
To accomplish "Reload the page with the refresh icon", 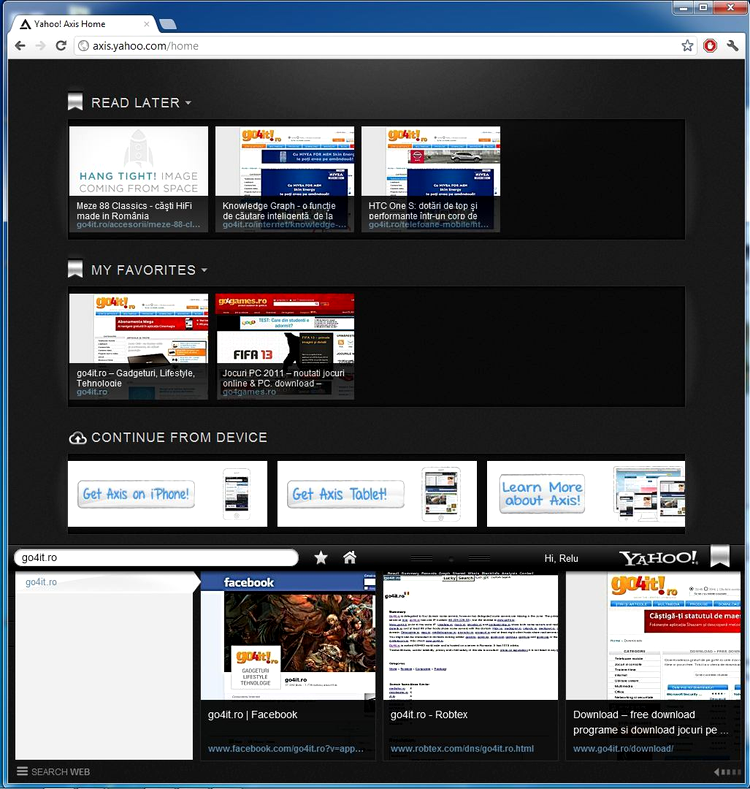I will pos(61,46).
